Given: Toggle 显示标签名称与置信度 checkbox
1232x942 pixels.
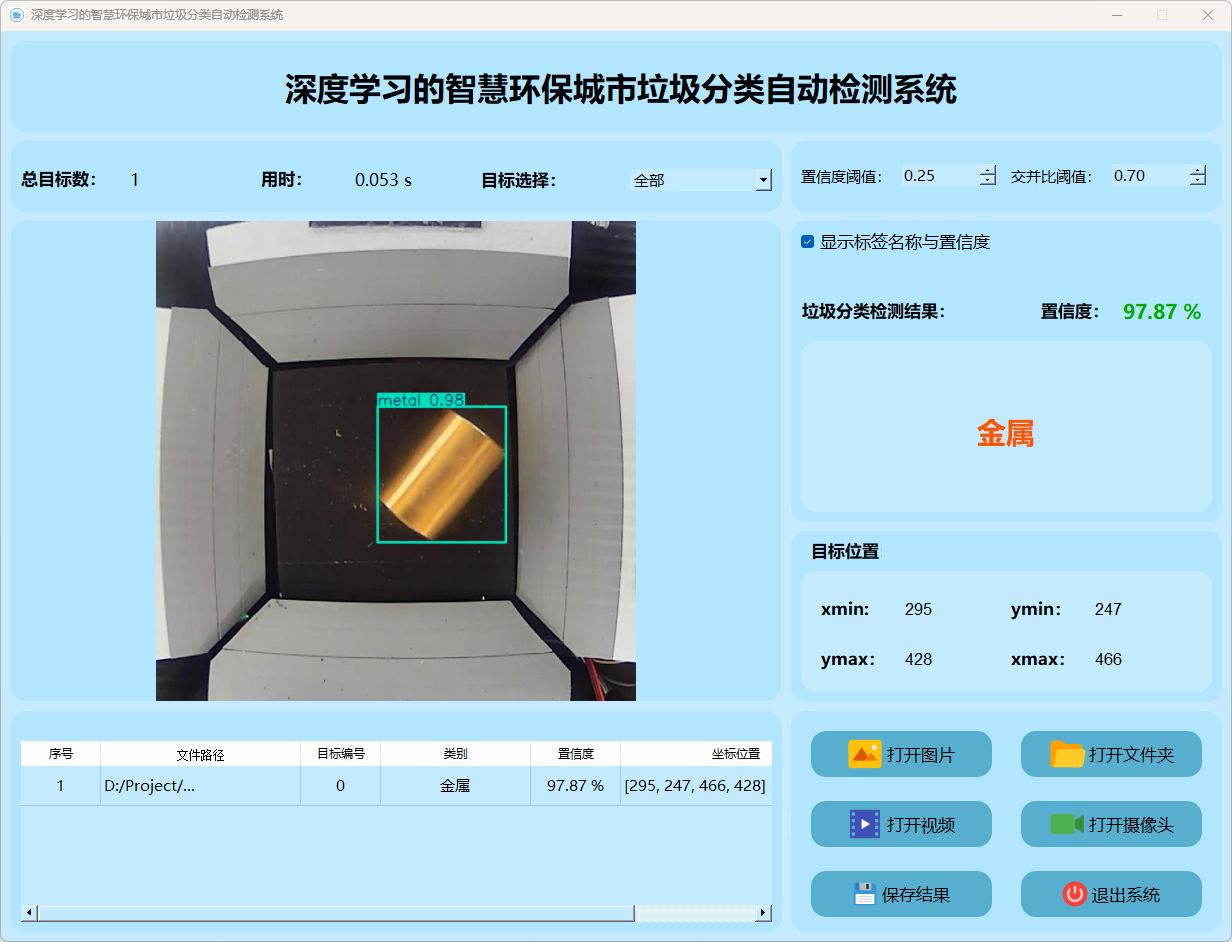Looking at the screenshot, I should tap(808, 242).
